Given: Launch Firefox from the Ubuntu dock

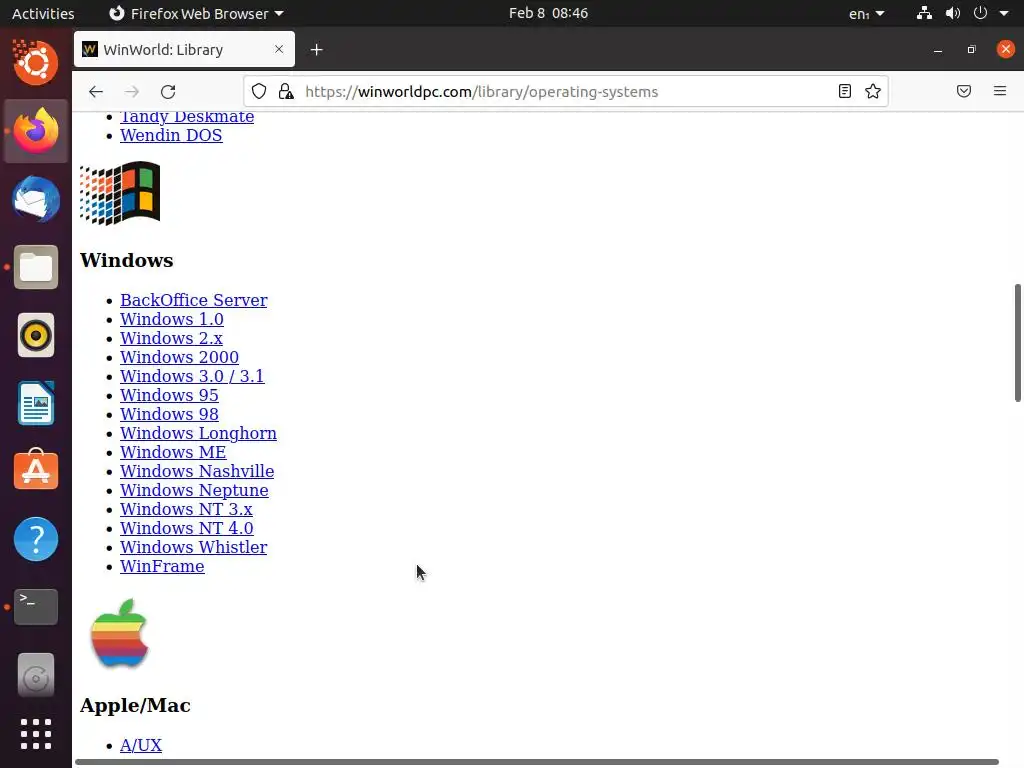Looking at the screenshot, I should point(36,131).
